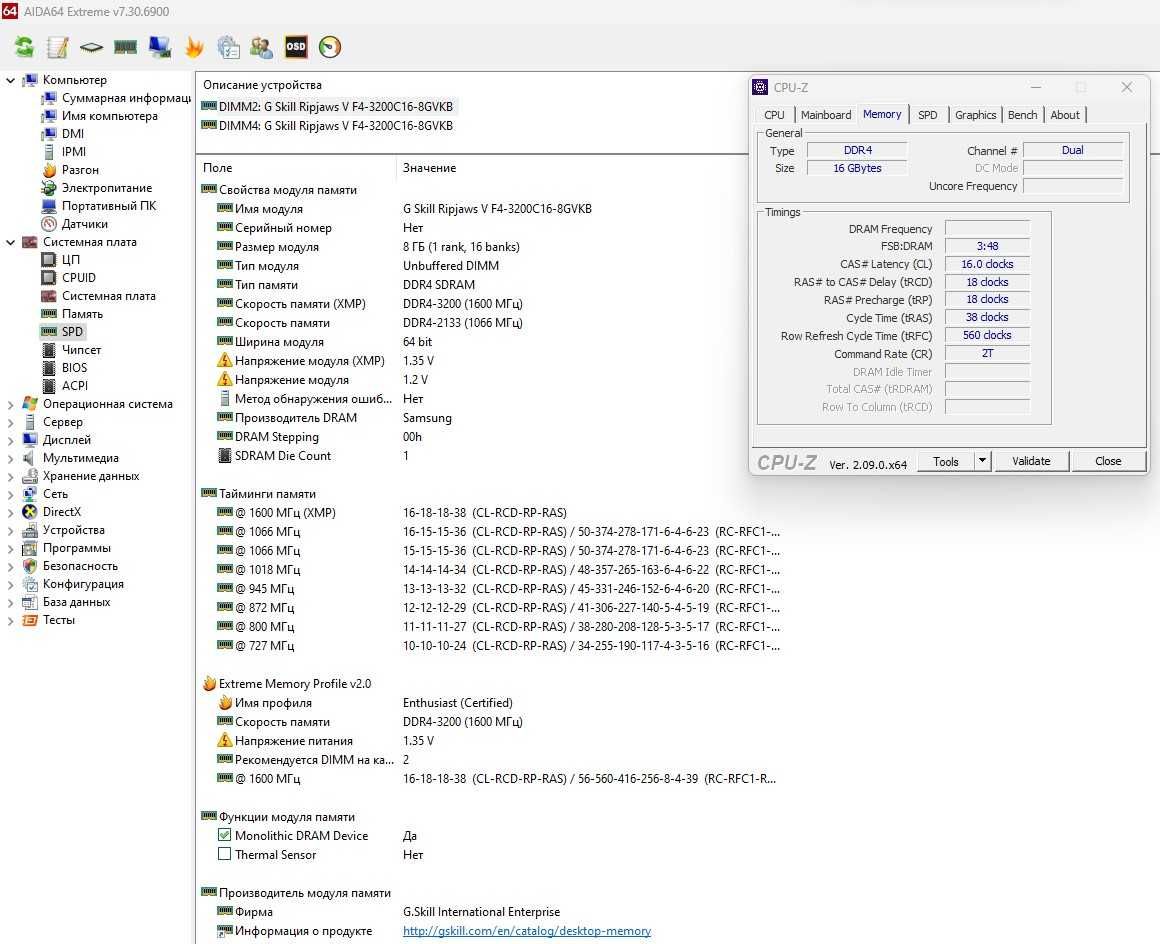Expand the Мультимедиа tree node
1160x944 pixels.
(10, 458)
